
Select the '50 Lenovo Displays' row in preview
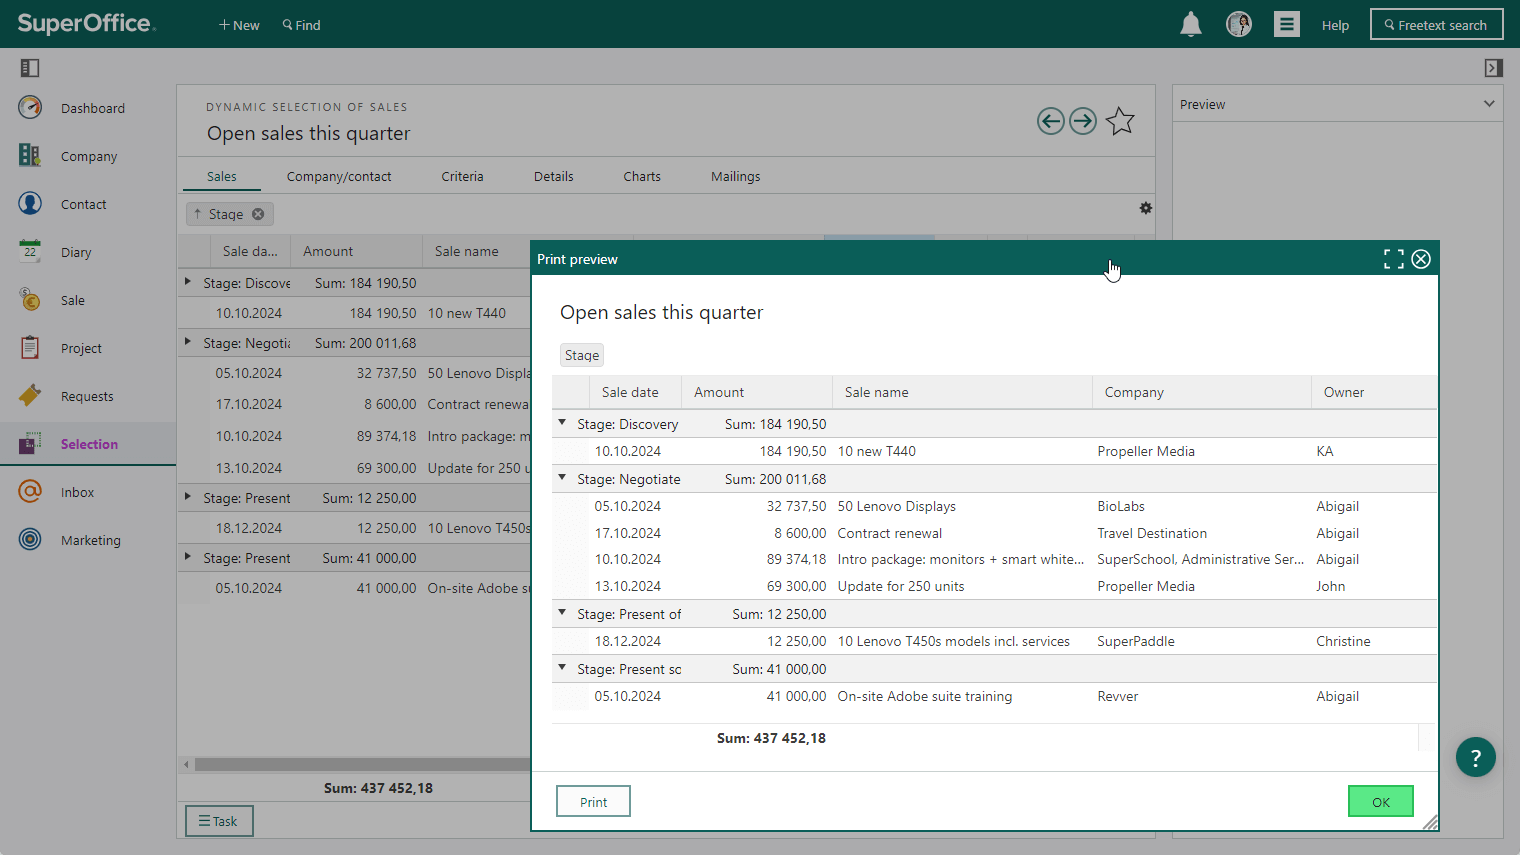click(x=994, y=506)
